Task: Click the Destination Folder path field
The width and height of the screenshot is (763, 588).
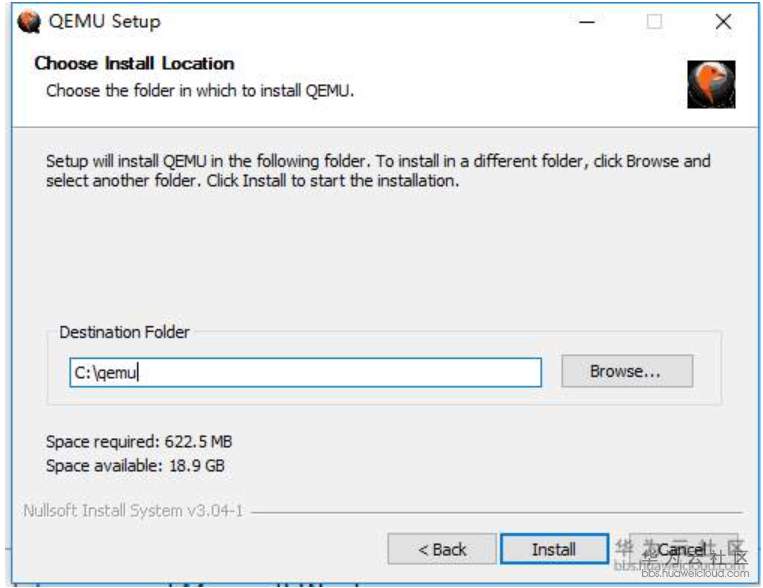Action: [x=305, y=372]
